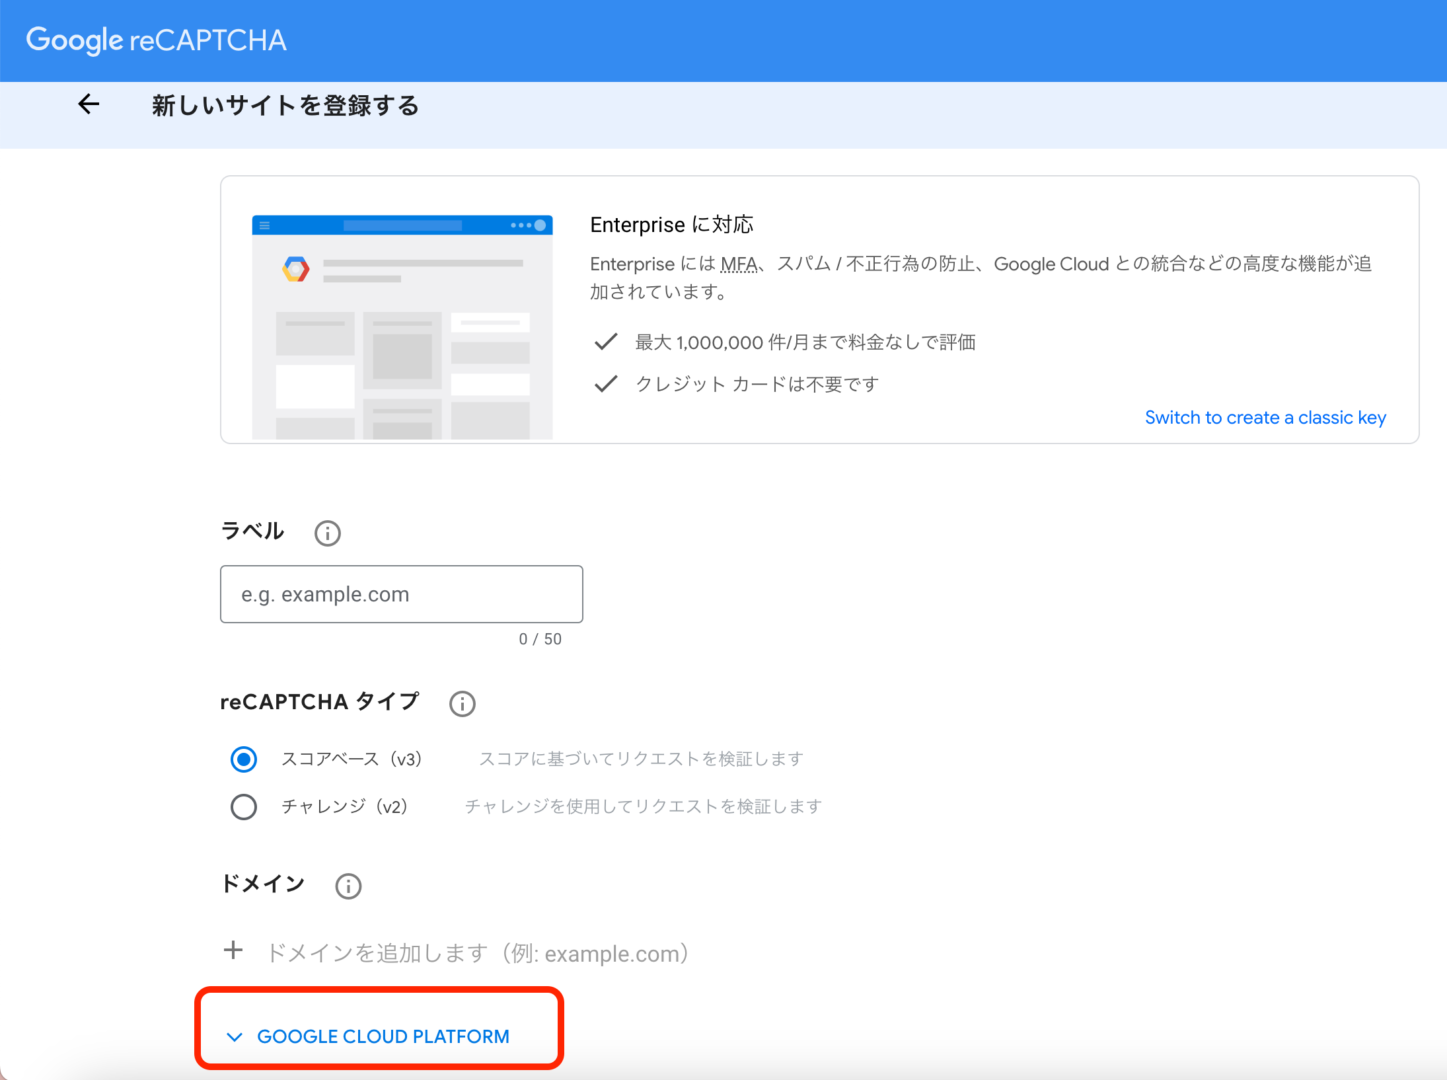Click クレジット カードは不要です text
The height and width of the screenshot is (1080, 1447).
point(757,384)
